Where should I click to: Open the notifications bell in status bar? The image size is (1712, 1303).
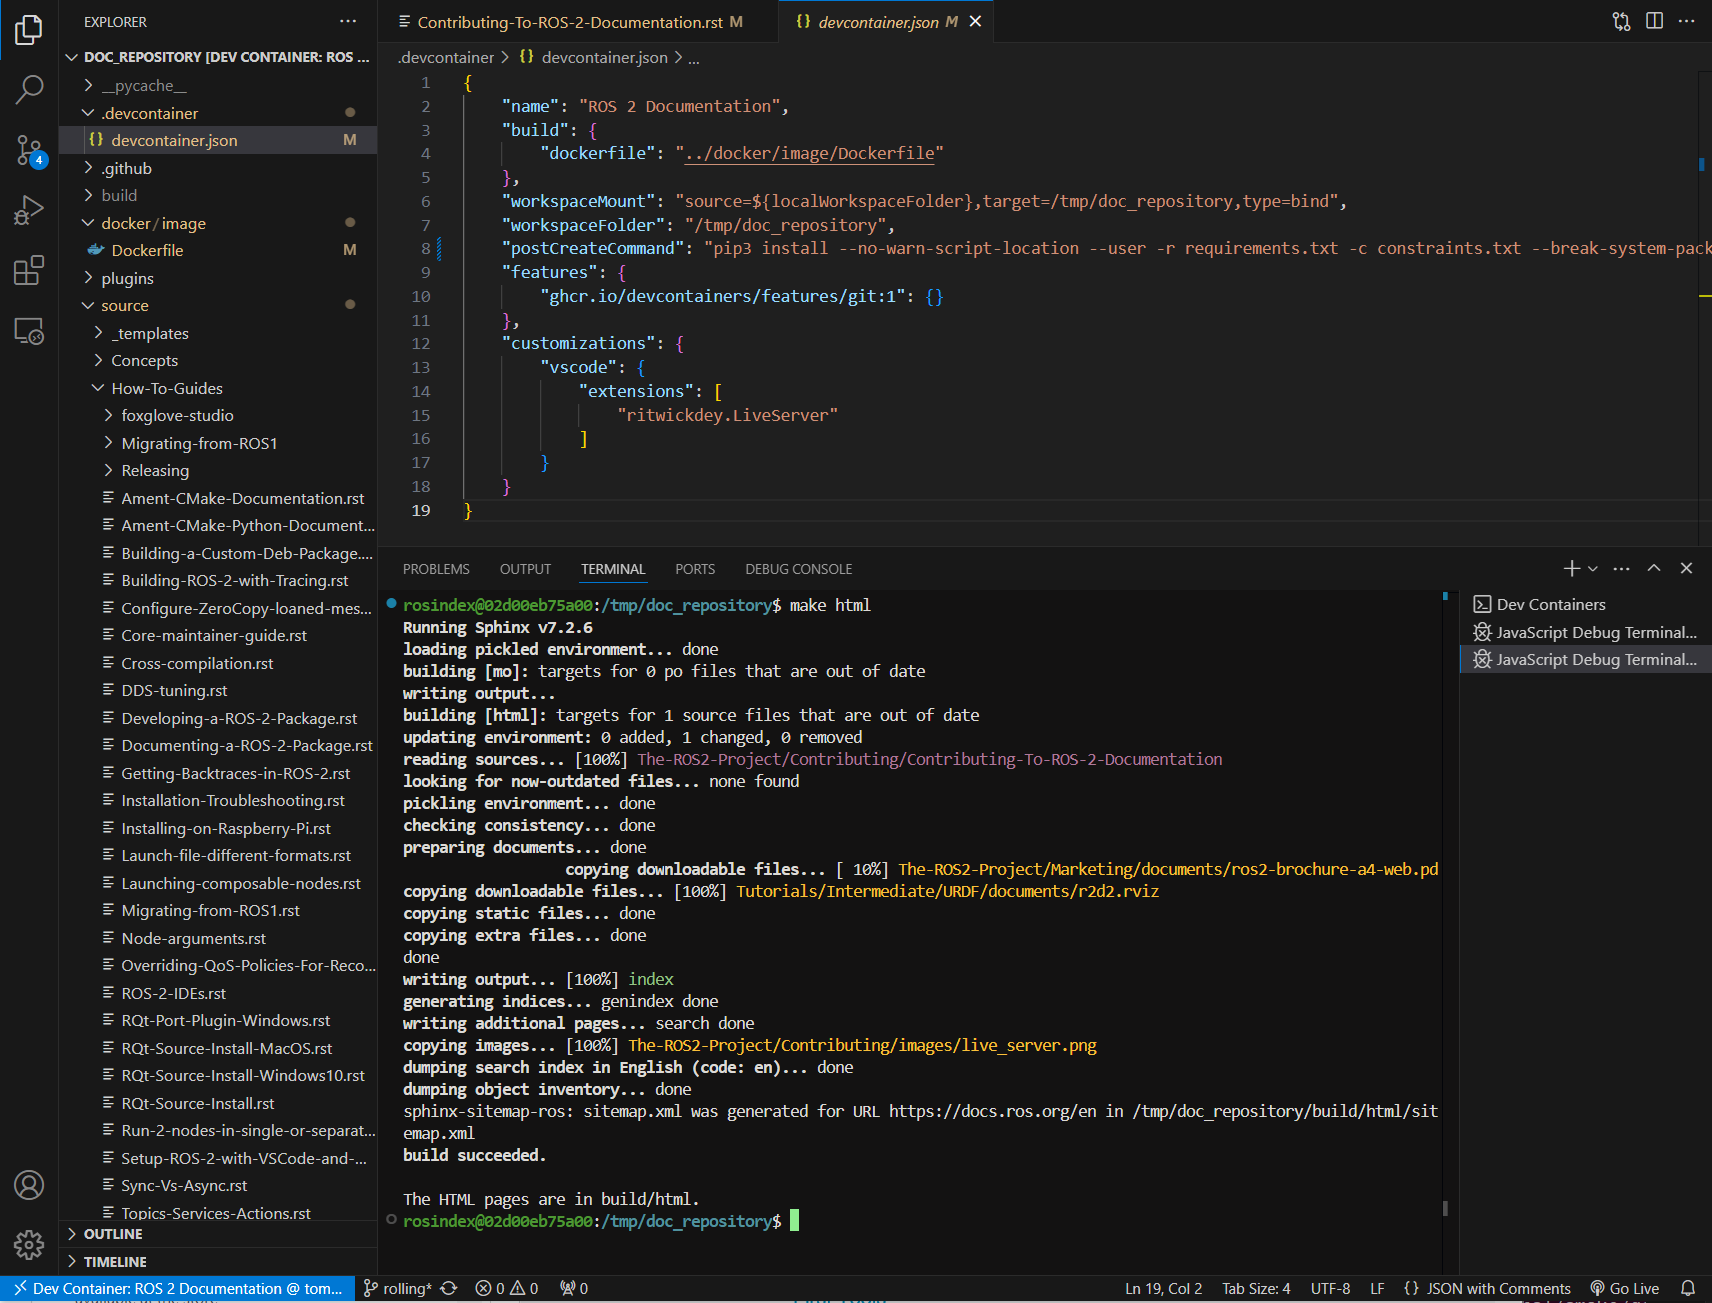point(1688,1288)
